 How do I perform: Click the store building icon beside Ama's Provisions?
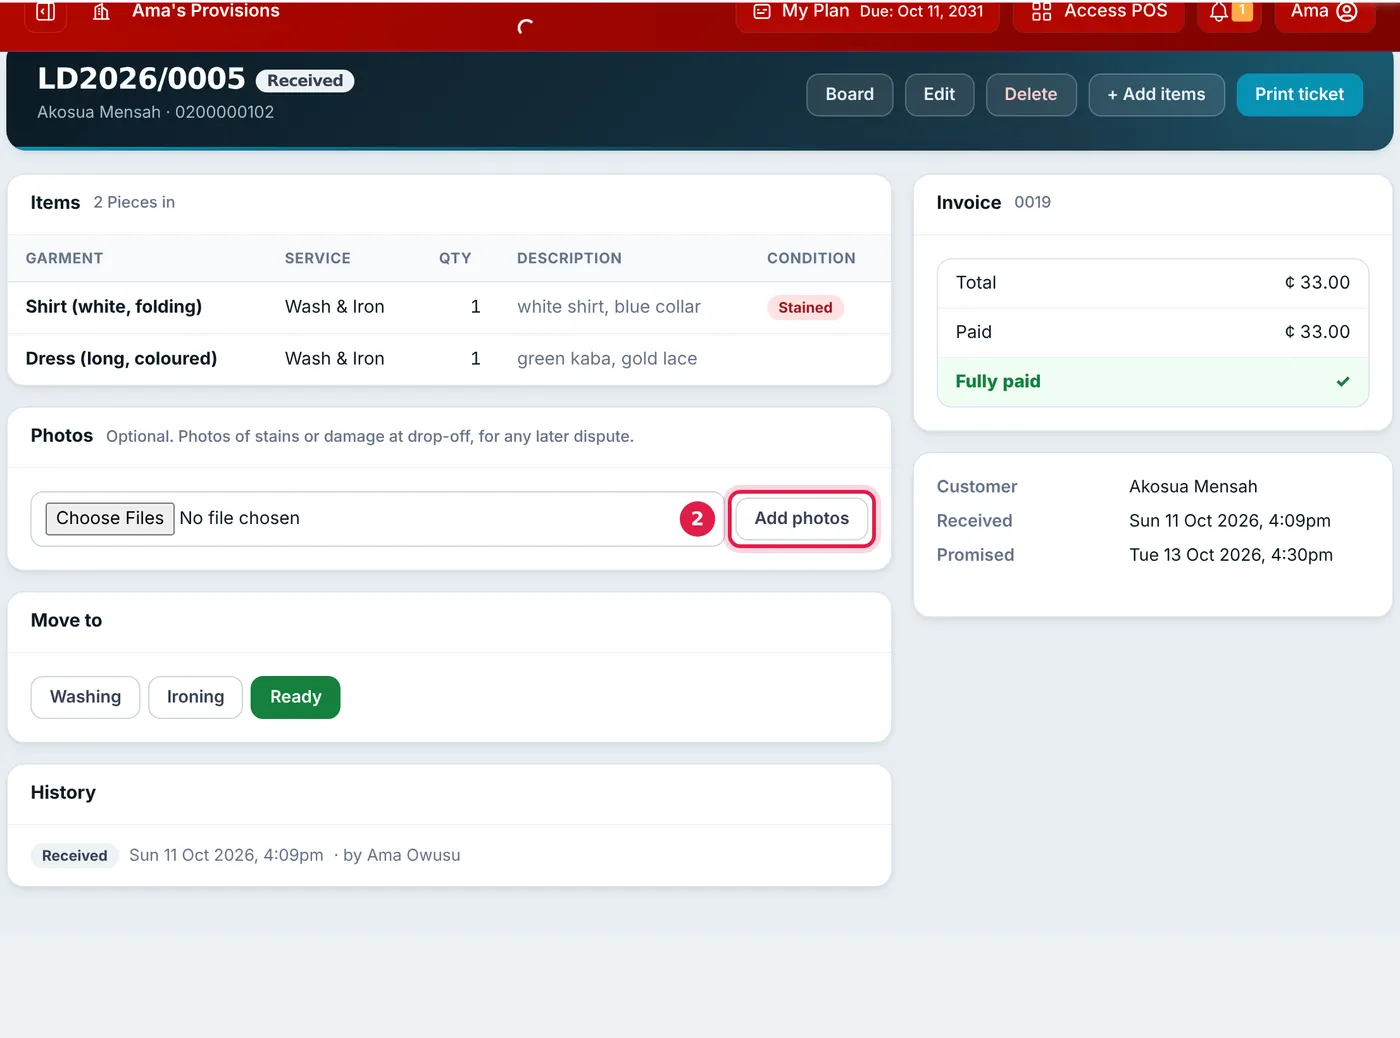101,12
